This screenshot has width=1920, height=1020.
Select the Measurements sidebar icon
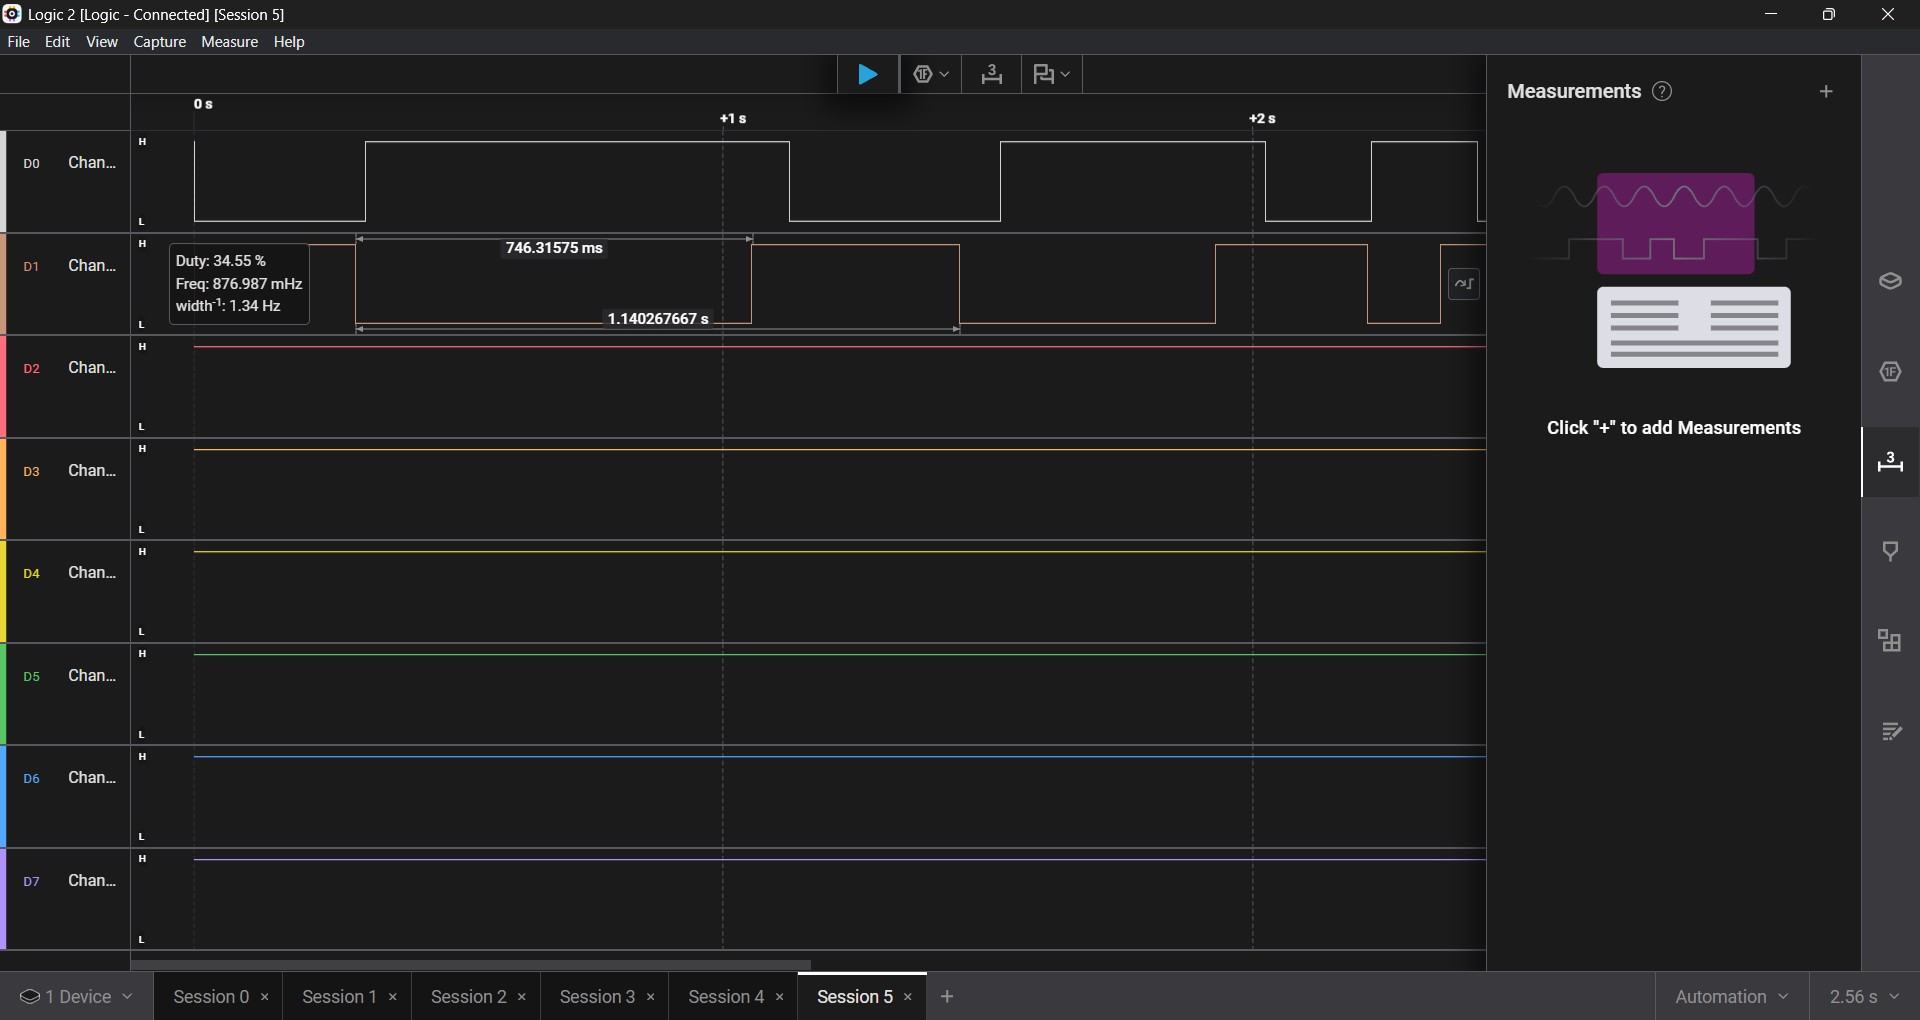click(x=1890, y=461)
